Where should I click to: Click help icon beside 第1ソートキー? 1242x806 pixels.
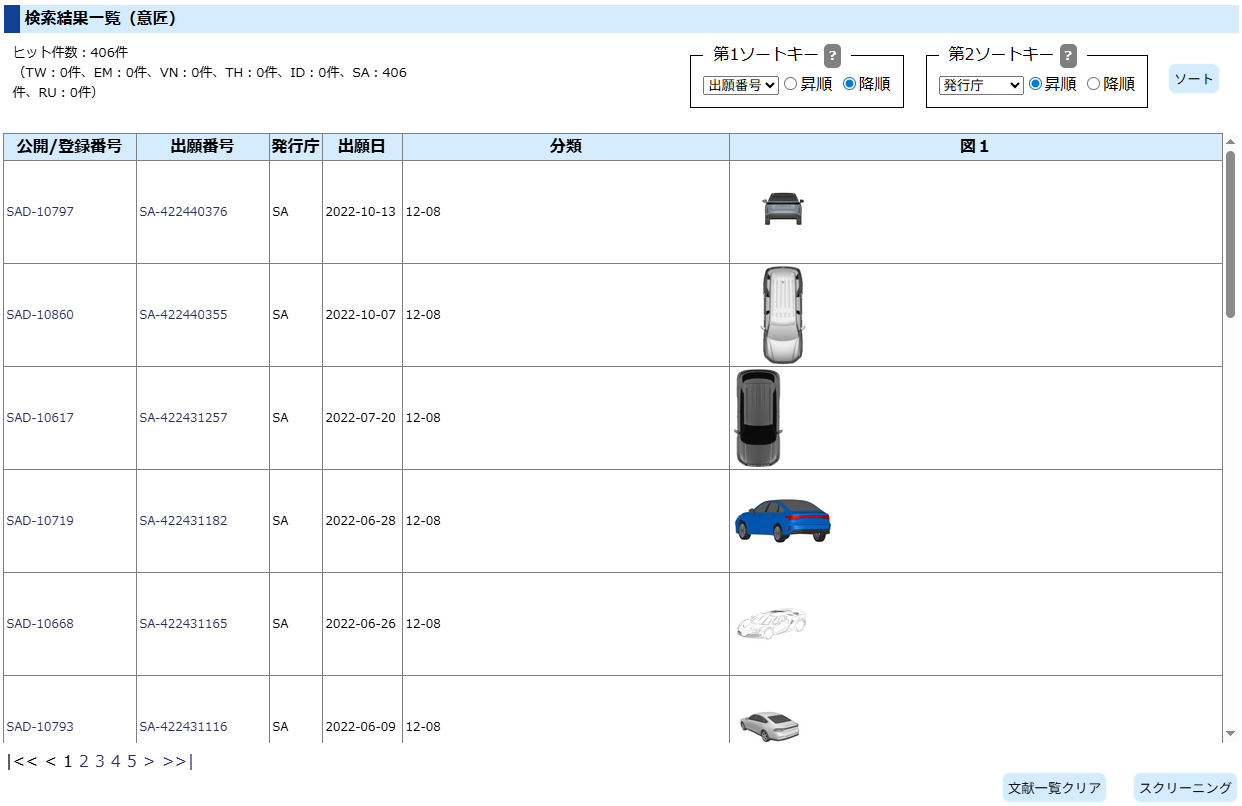click(x=832, y=55)
